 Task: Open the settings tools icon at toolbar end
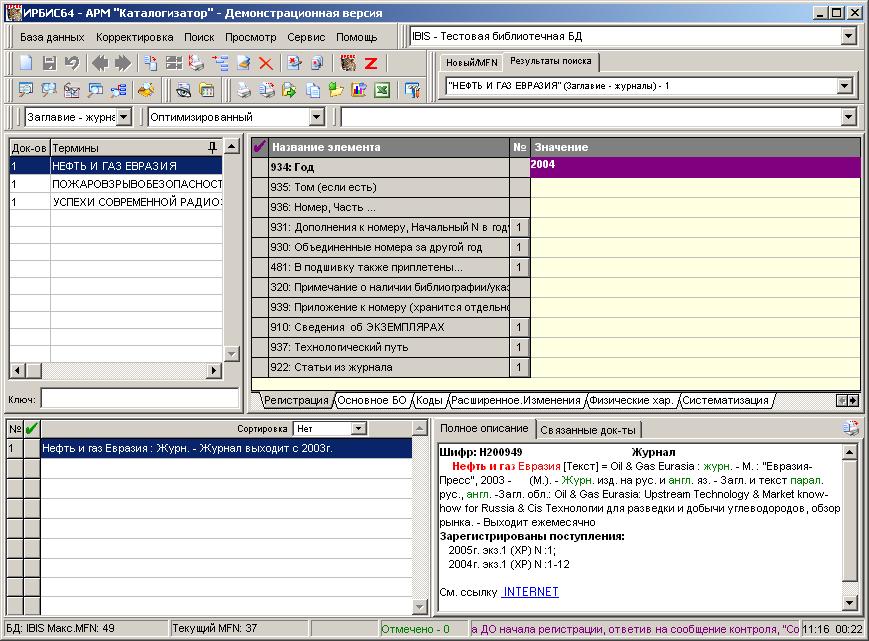pos(412,90)
